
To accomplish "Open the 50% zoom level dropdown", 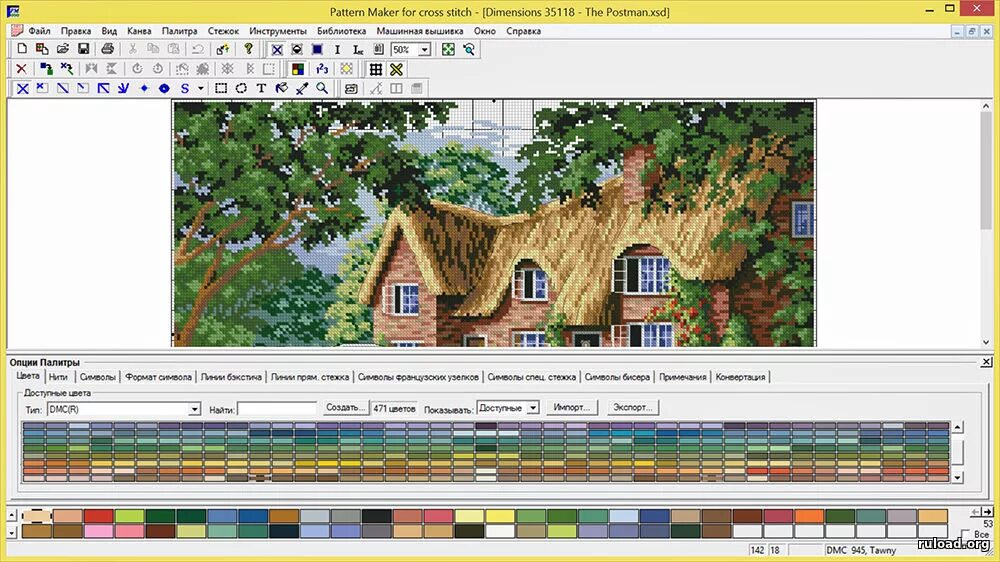I will [x=425, y=49].
